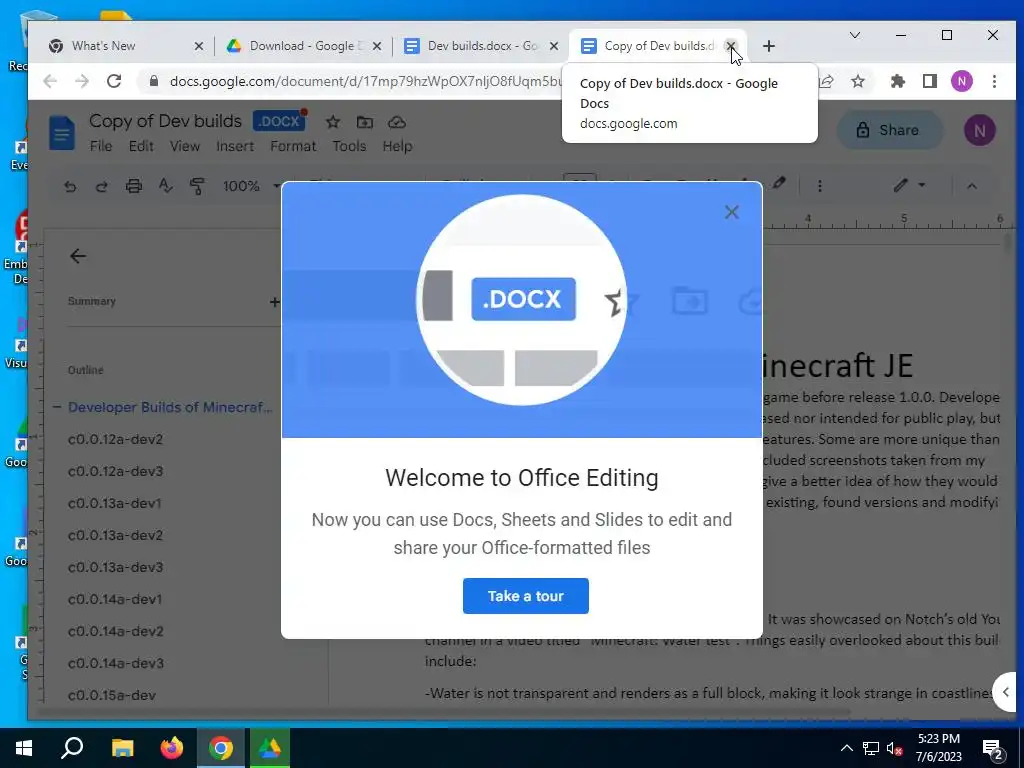Open the Edit menu
The image size is (1024, 768).
(141, 146)
